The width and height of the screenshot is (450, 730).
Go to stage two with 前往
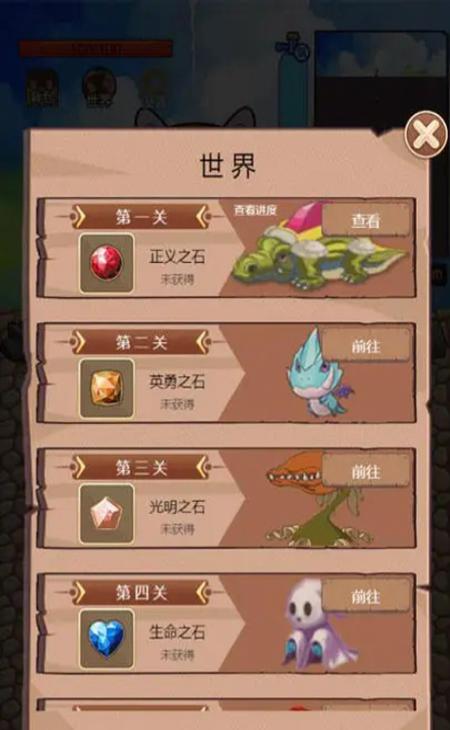[x=366, y=346]
